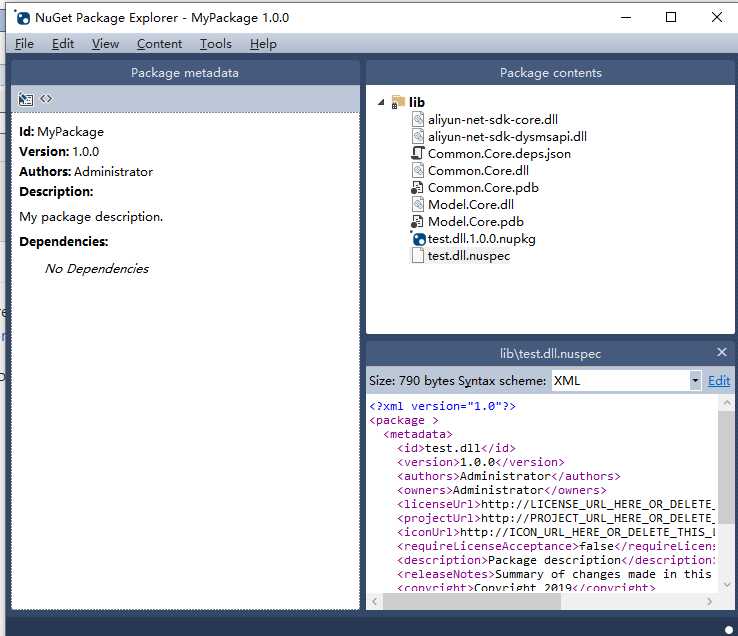Click the test.dll.1.0.0.nupkg package icon

[x=418, y=239]
